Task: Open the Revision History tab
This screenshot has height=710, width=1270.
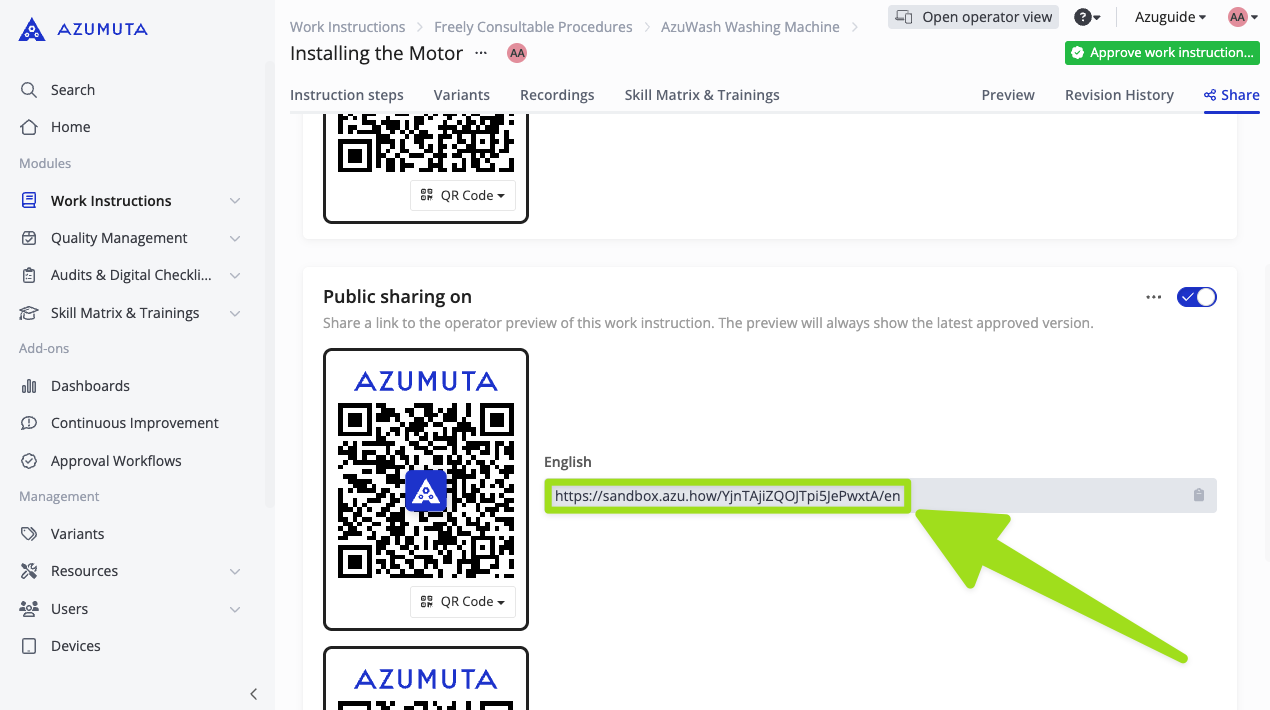Action: (1118, 95)
